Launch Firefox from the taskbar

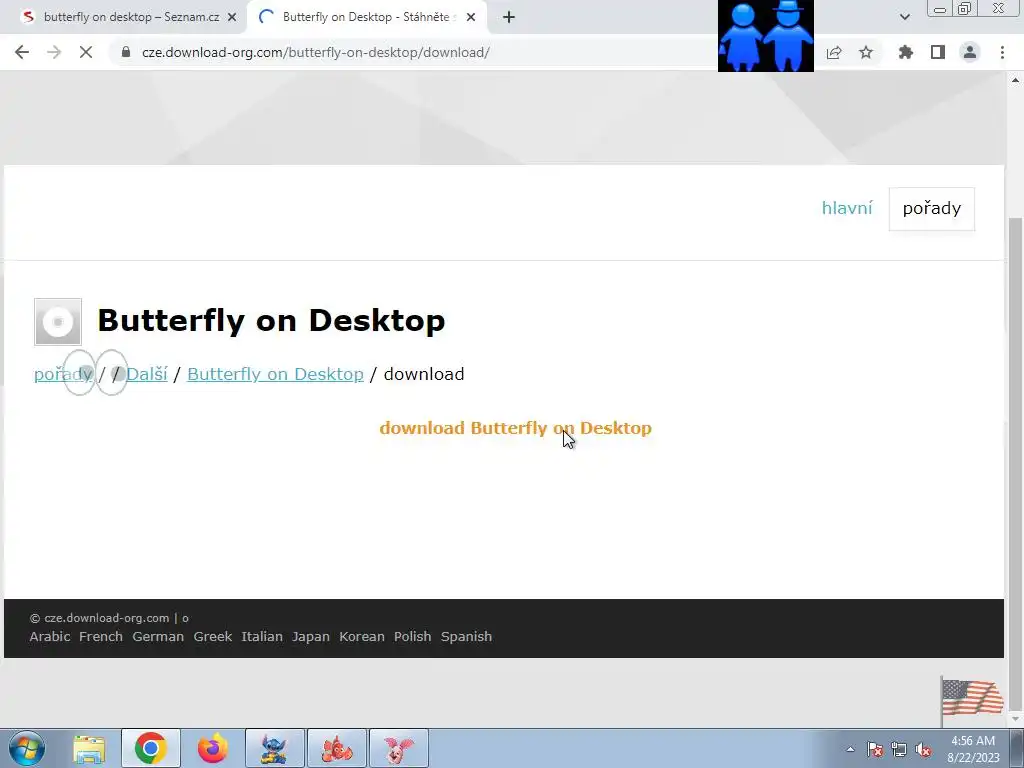212,748
